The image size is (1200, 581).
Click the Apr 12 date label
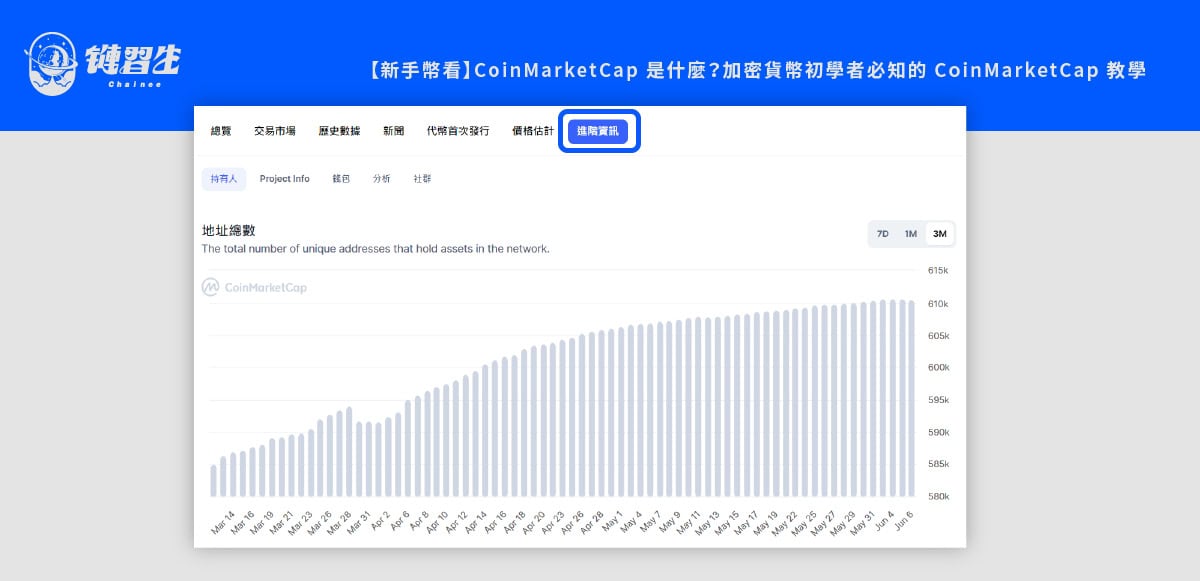click(x=458, y=521)
